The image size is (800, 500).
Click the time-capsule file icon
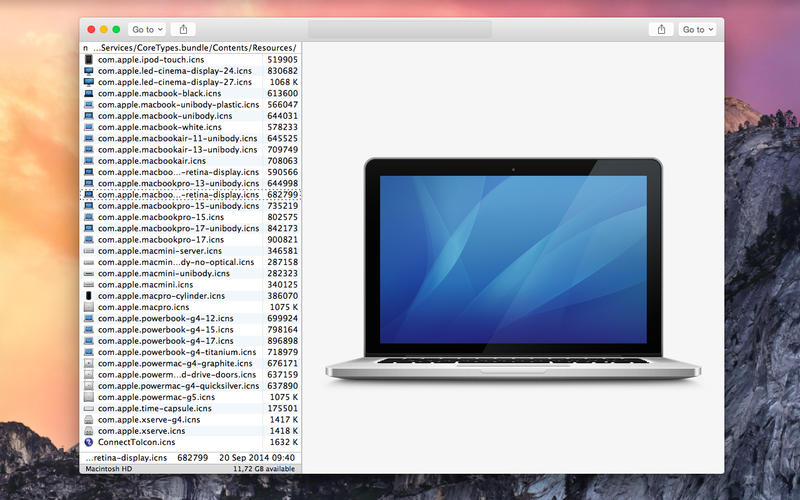[89, 408]
